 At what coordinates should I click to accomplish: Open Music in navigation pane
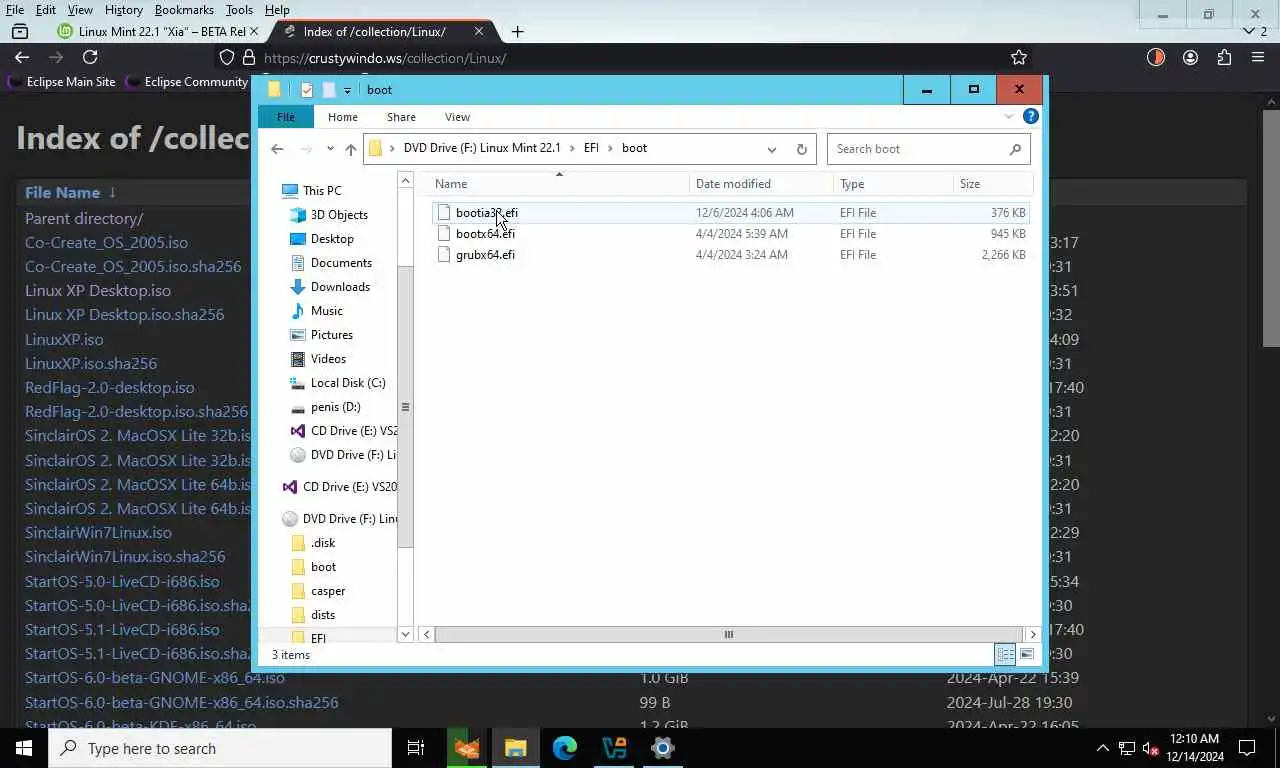point(326,311)
